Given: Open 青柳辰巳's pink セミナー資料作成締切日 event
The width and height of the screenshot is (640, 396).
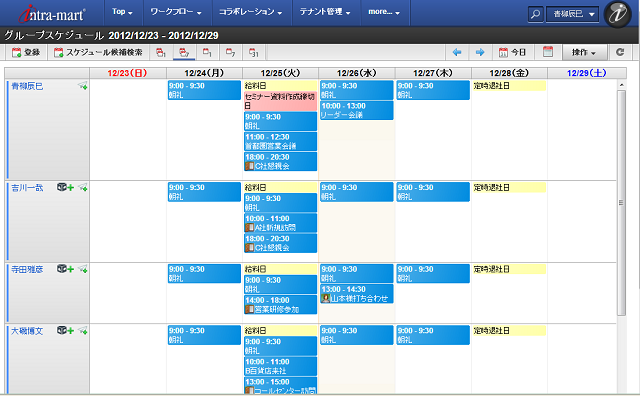Looking at the screenshot, I should pyautogui.click(x=280, y=101).
